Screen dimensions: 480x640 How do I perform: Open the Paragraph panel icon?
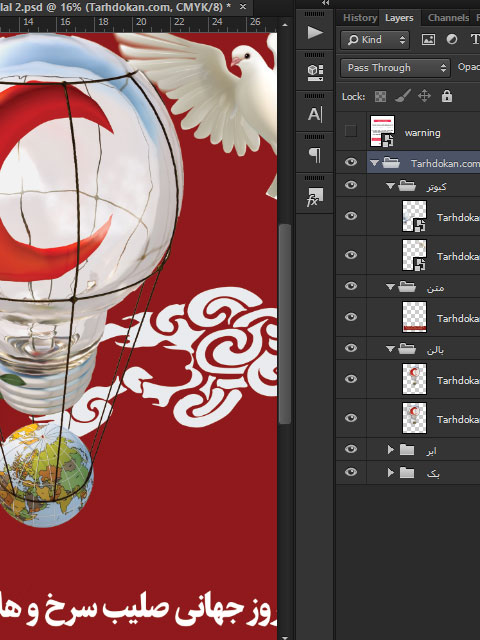315,155
